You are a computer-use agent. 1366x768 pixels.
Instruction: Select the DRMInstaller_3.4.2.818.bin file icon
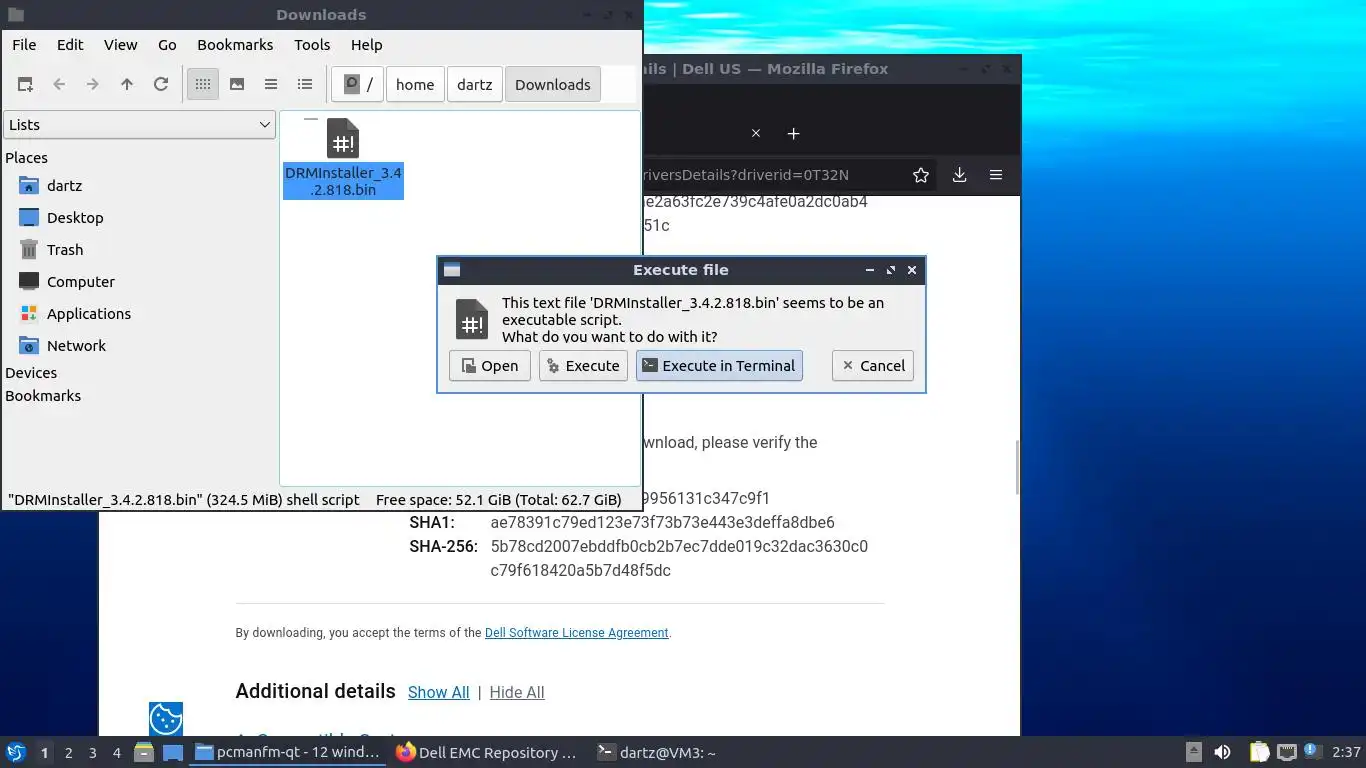click(x=343, y=138)
